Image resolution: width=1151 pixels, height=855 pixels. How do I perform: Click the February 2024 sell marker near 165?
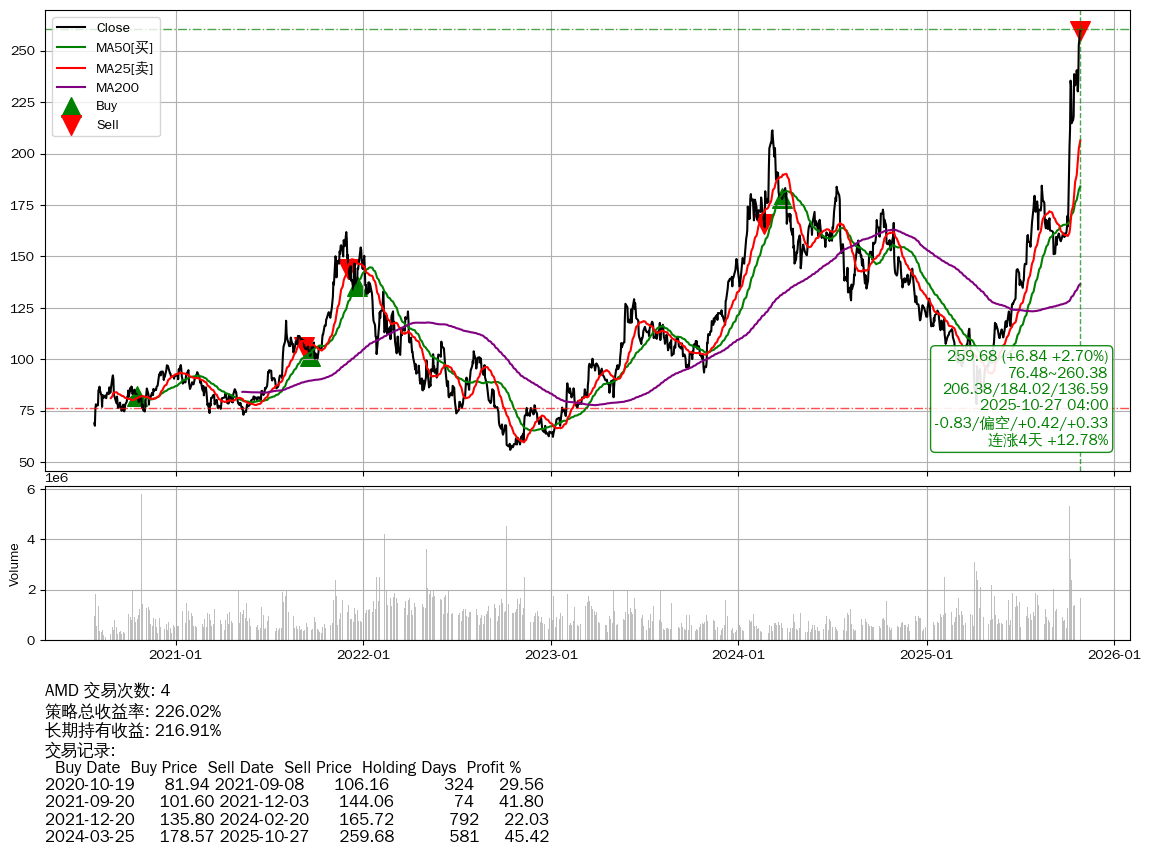[x=764, y=223]
